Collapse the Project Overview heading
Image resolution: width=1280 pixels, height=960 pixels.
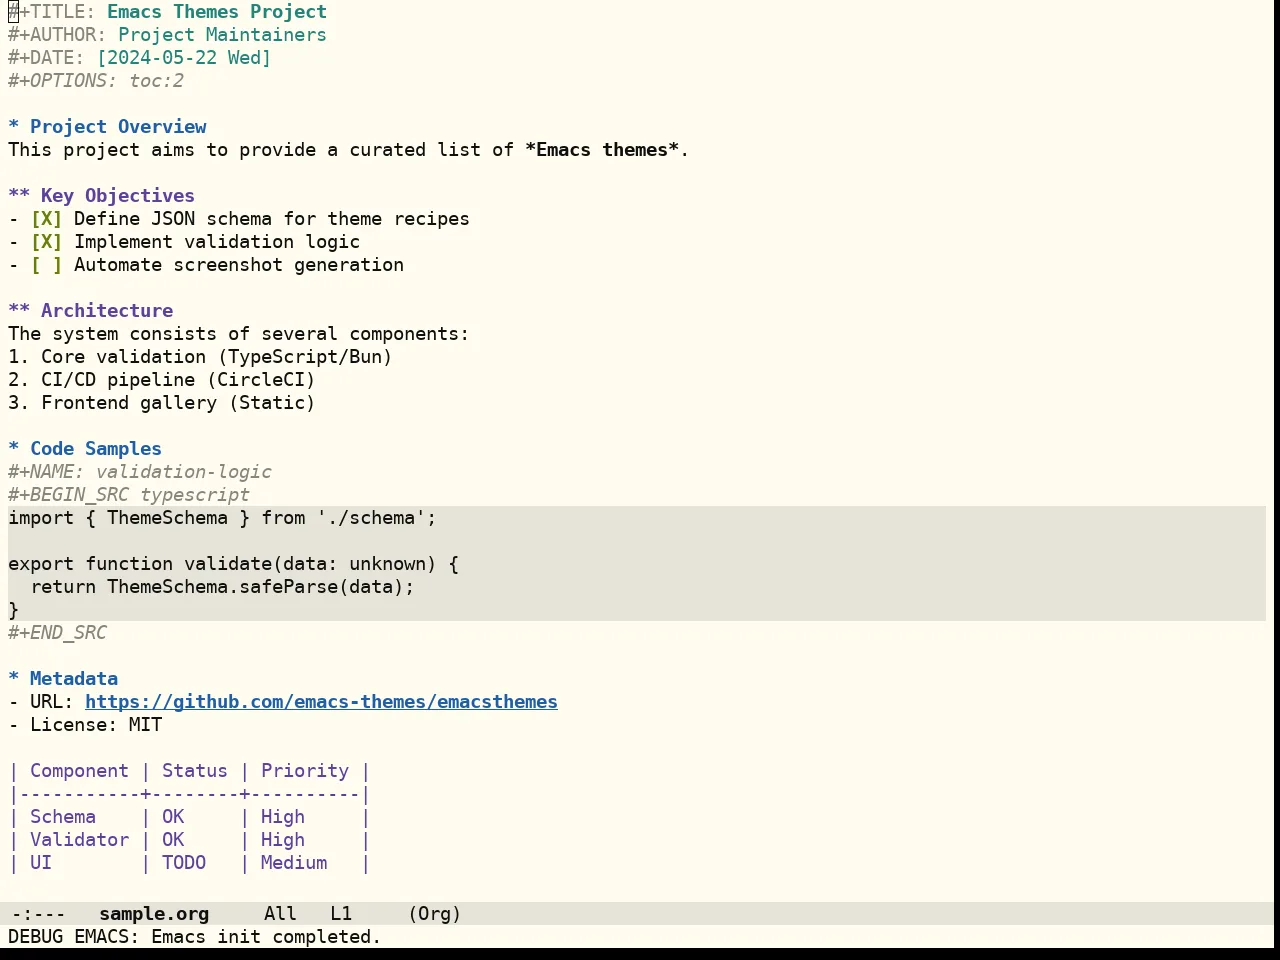[107, 127]
